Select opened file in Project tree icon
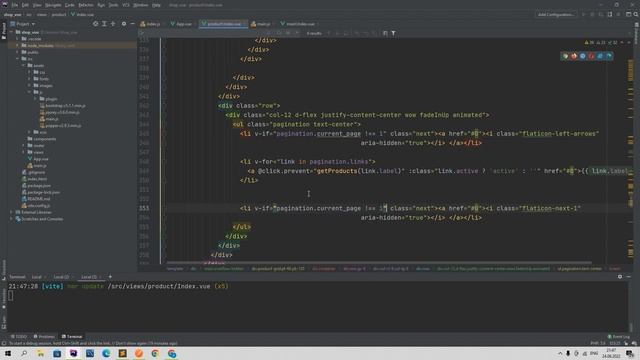This screenshot has width=640, height=360. pyautogui.click(x=95, y=24)
